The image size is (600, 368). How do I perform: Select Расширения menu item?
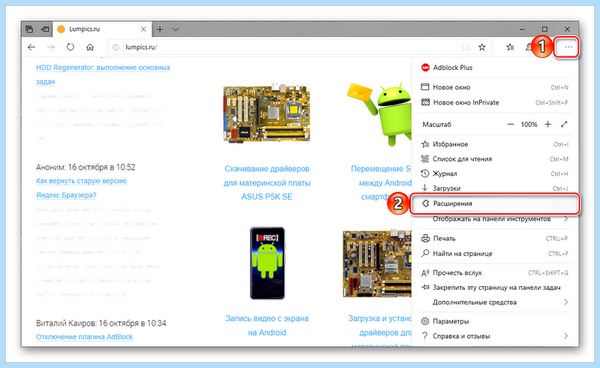point(495,204)
